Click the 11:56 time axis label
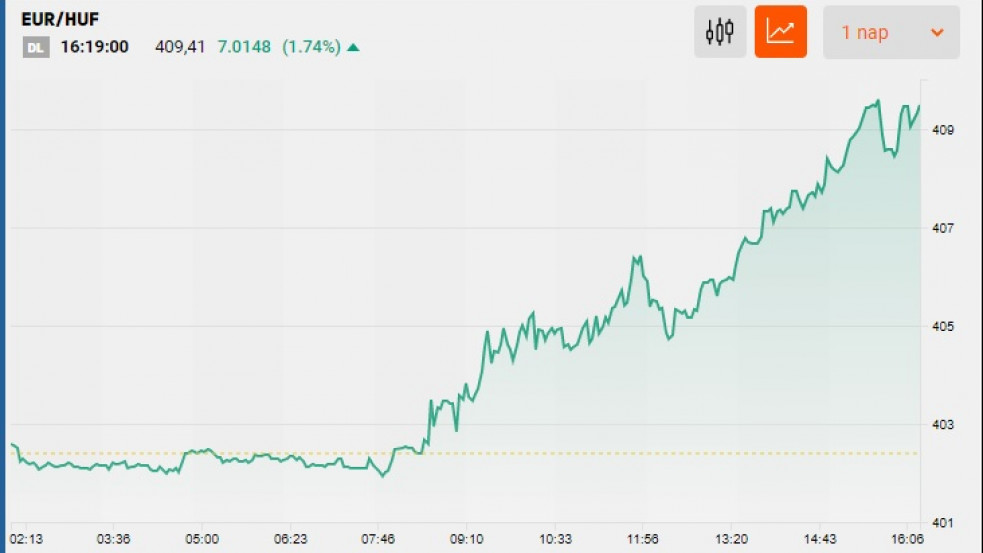Viewport: 983px width, 553px height. pos(642,539)
